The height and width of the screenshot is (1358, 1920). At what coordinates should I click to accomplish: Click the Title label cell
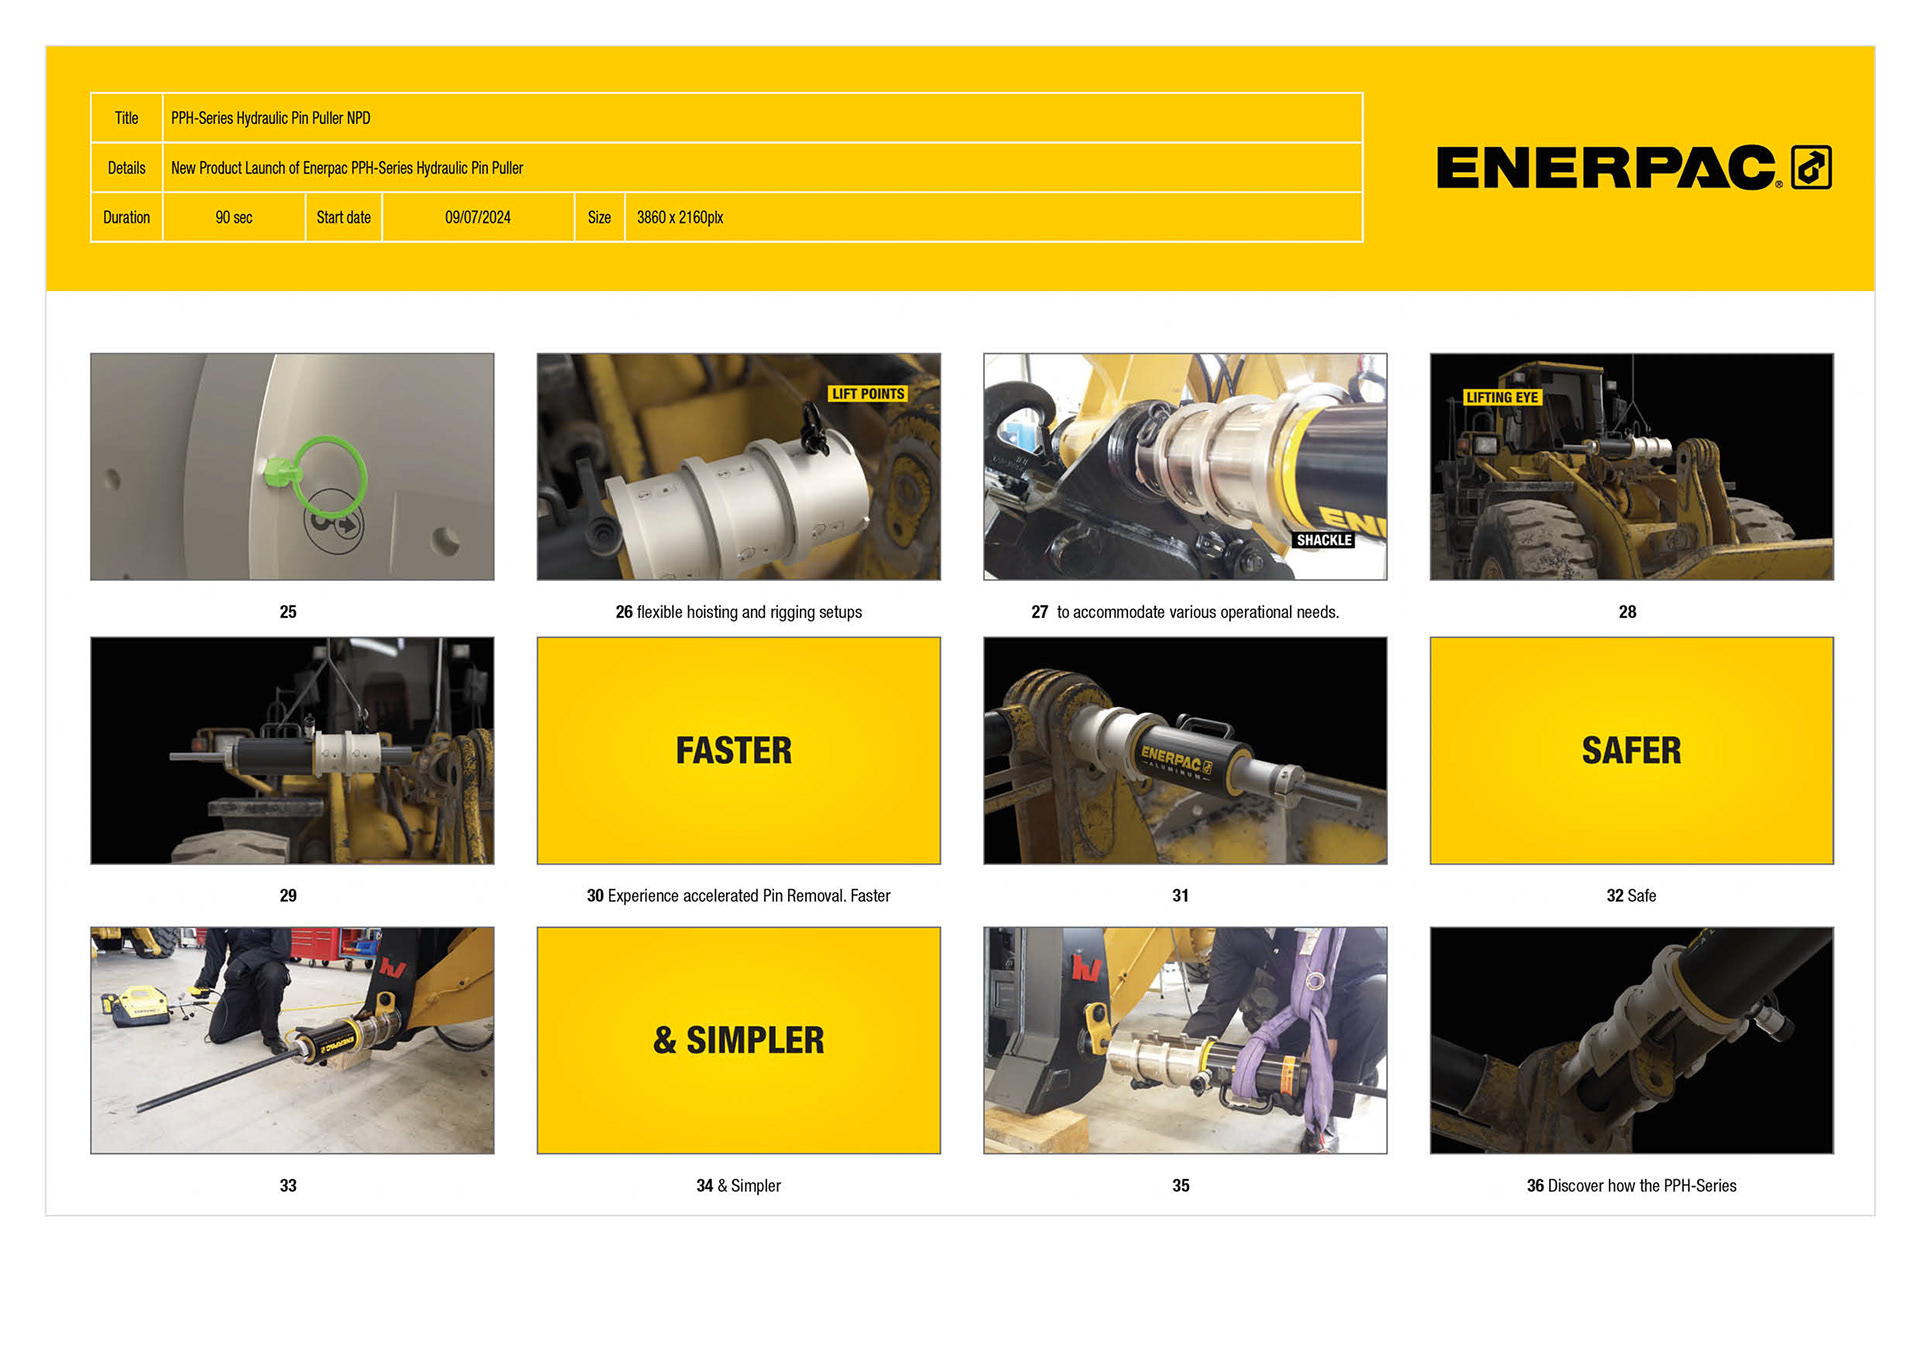point(127,118)
